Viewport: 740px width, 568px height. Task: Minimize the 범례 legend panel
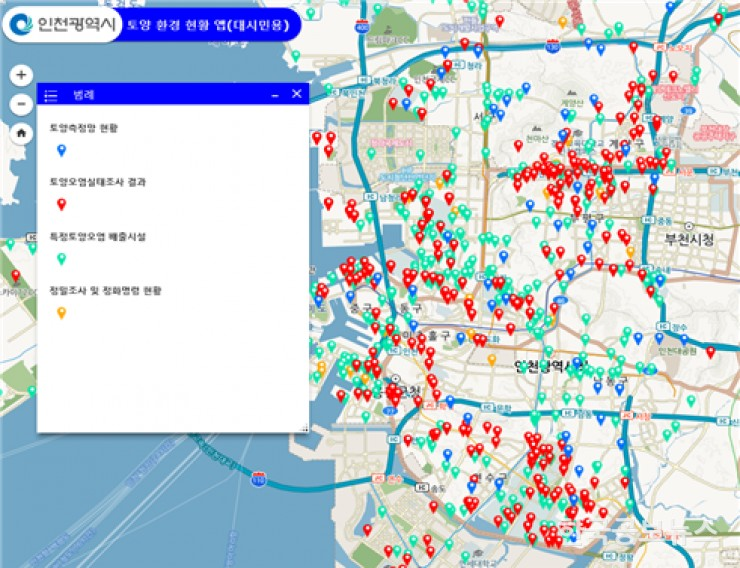(x=275, y=95)
